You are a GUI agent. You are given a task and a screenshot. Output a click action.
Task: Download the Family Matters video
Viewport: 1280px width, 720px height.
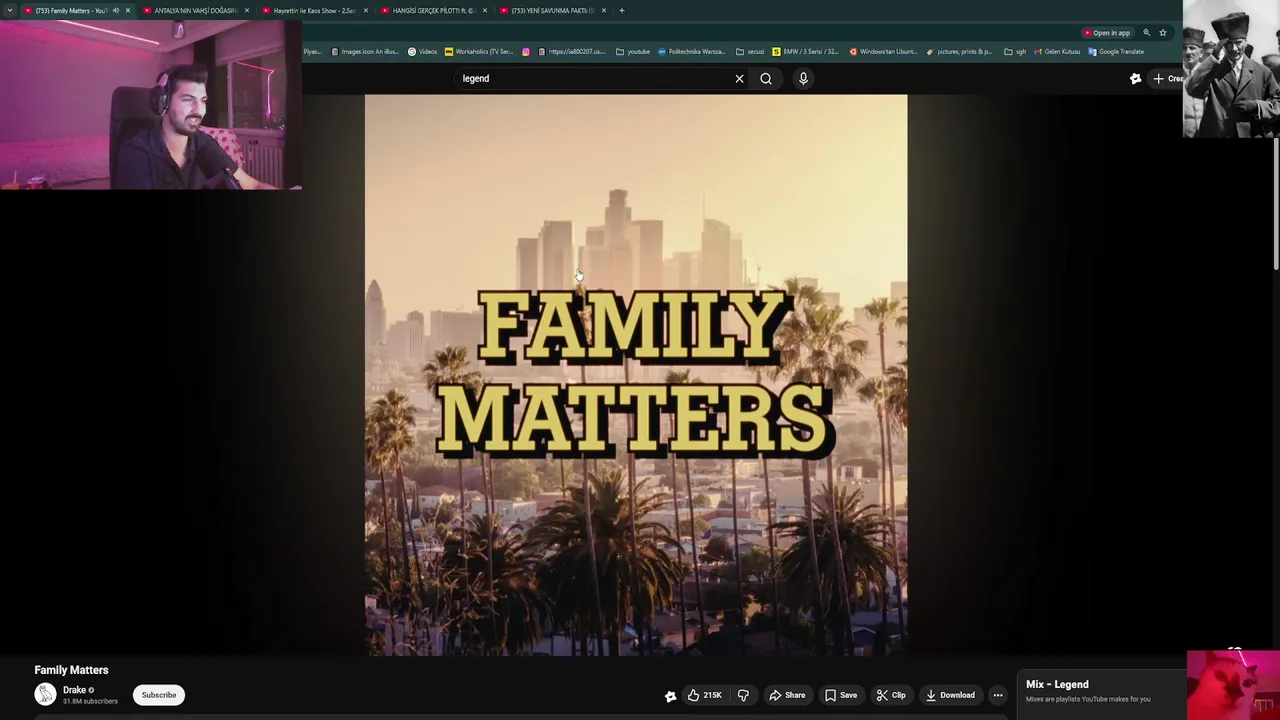949,695
